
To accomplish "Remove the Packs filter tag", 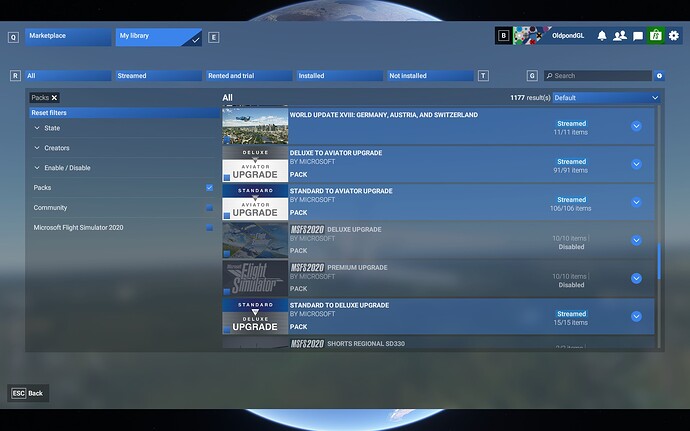I will pyautogui.click(x=55, y=98).
